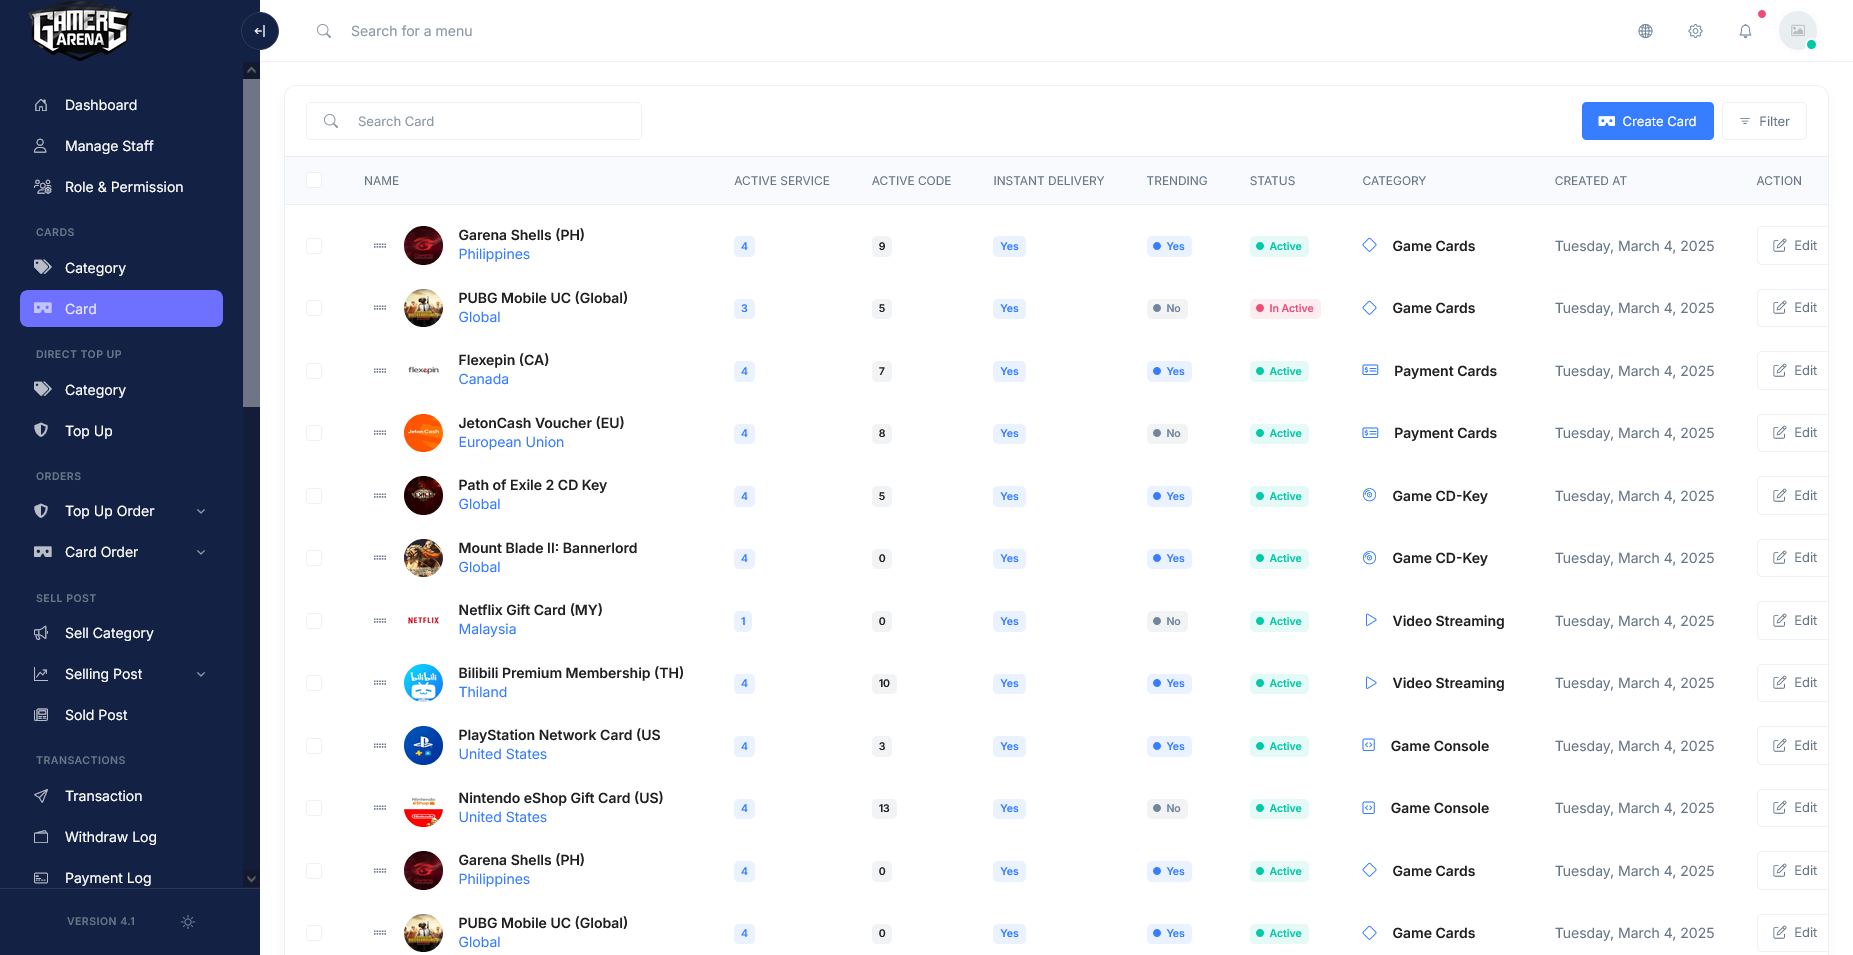This screenshot has width=1853, height=955.
Task: Collapse the sidebar with arrow button
Action: [260, 31]
